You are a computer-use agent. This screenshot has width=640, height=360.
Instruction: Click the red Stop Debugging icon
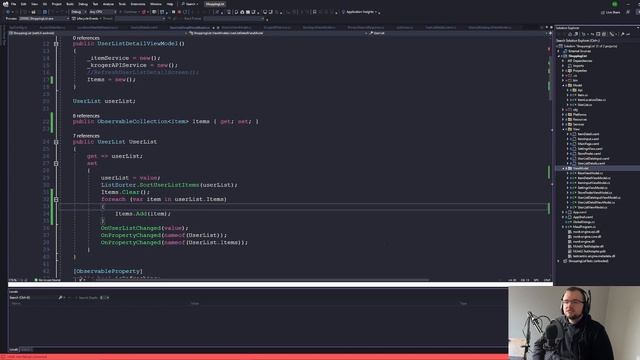tap(179, 12)
